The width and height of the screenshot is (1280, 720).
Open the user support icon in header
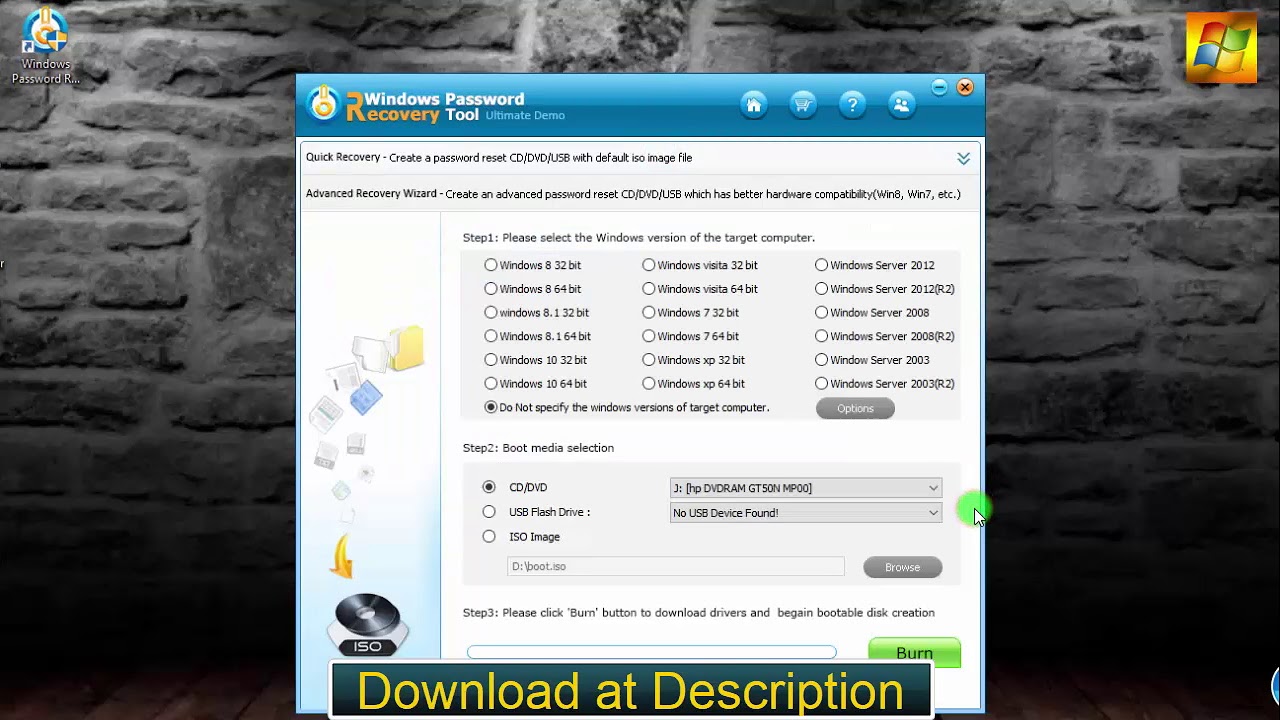(902, 104)
